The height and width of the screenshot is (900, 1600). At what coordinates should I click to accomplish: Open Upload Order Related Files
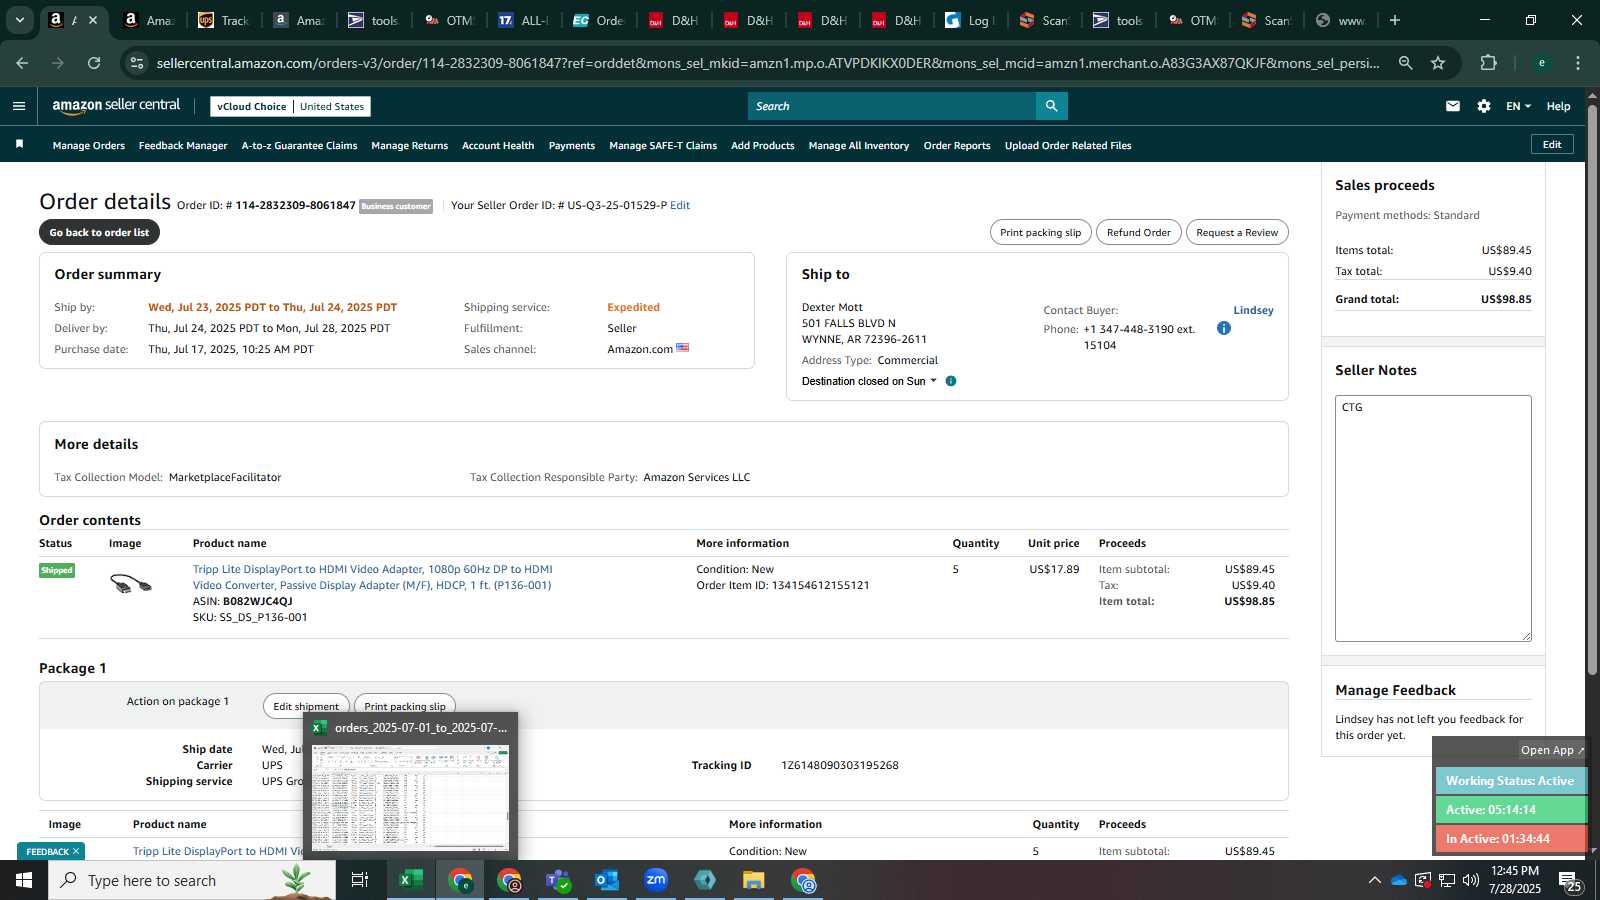tap(1068, 146)
